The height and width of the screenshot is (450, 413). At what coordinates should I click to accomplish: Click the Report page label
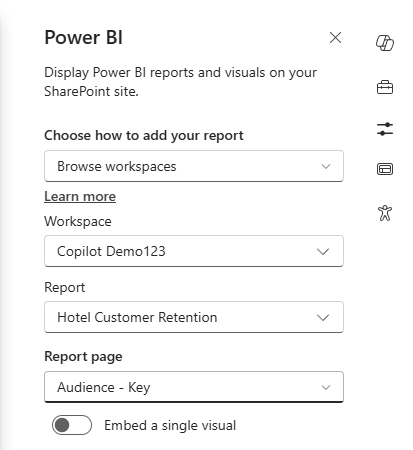[x=83, y=357]
